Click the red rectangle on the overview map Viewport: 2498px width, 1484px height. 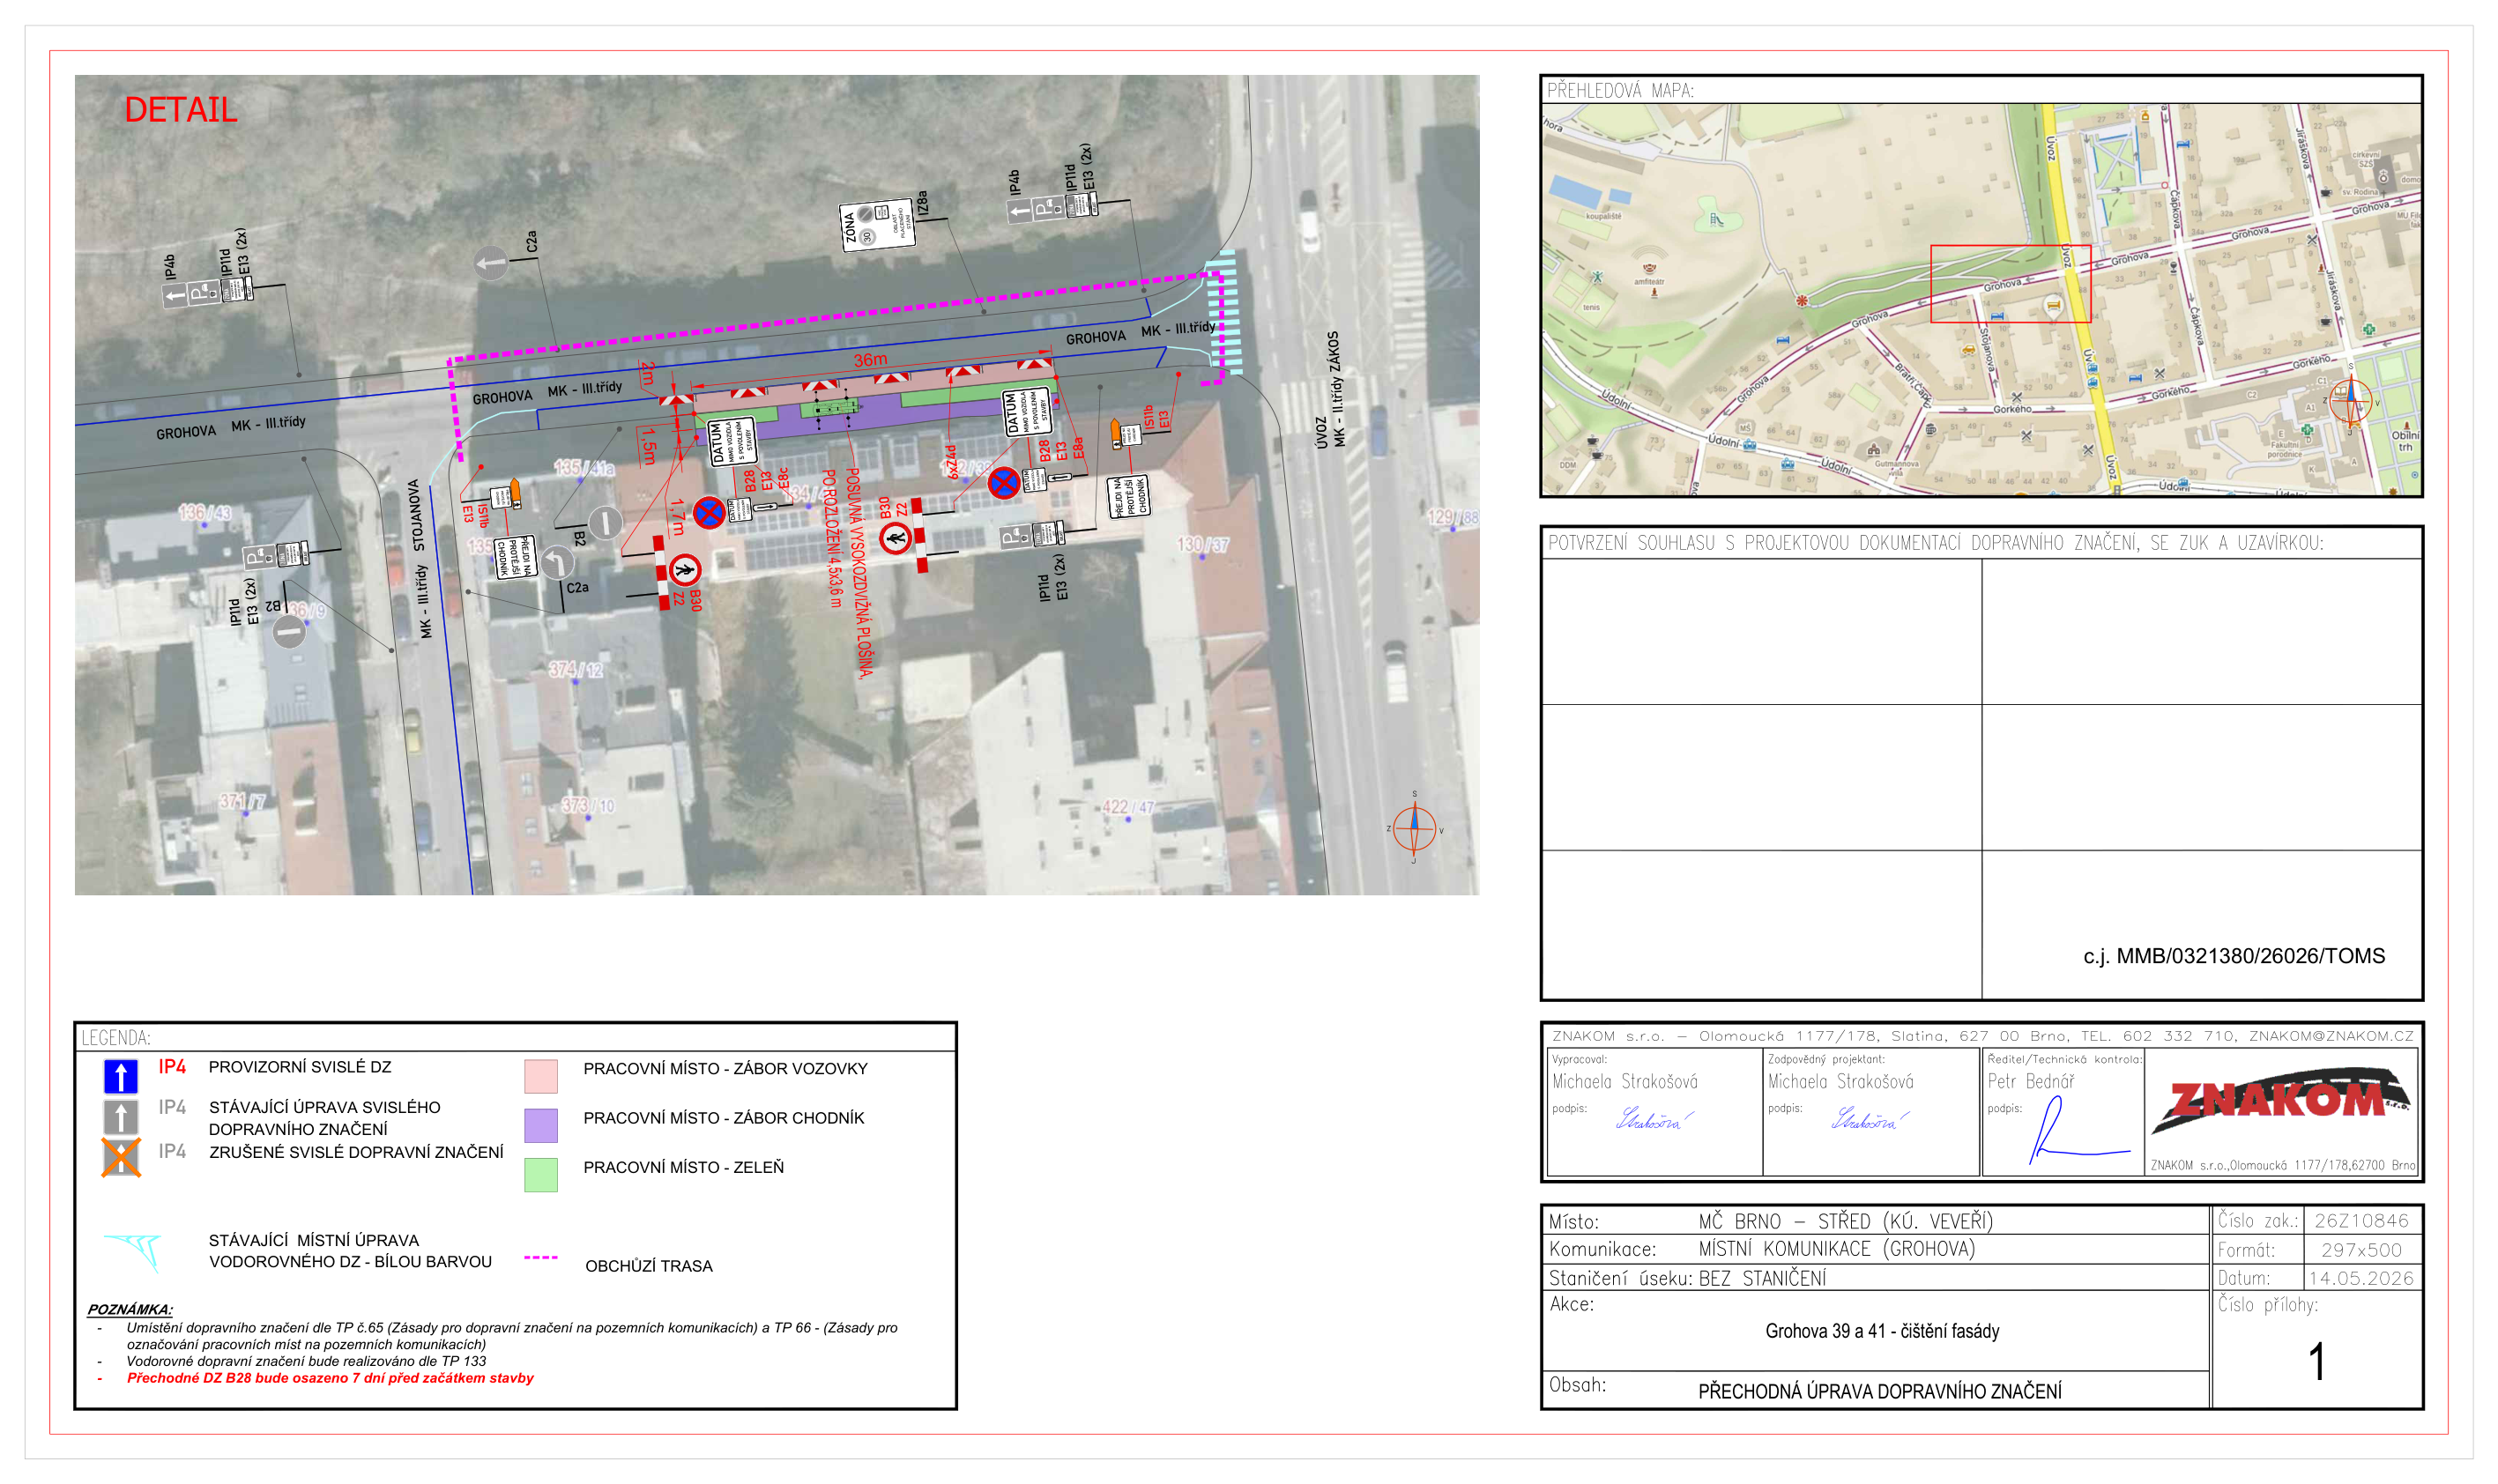(x=2009, y=284)
